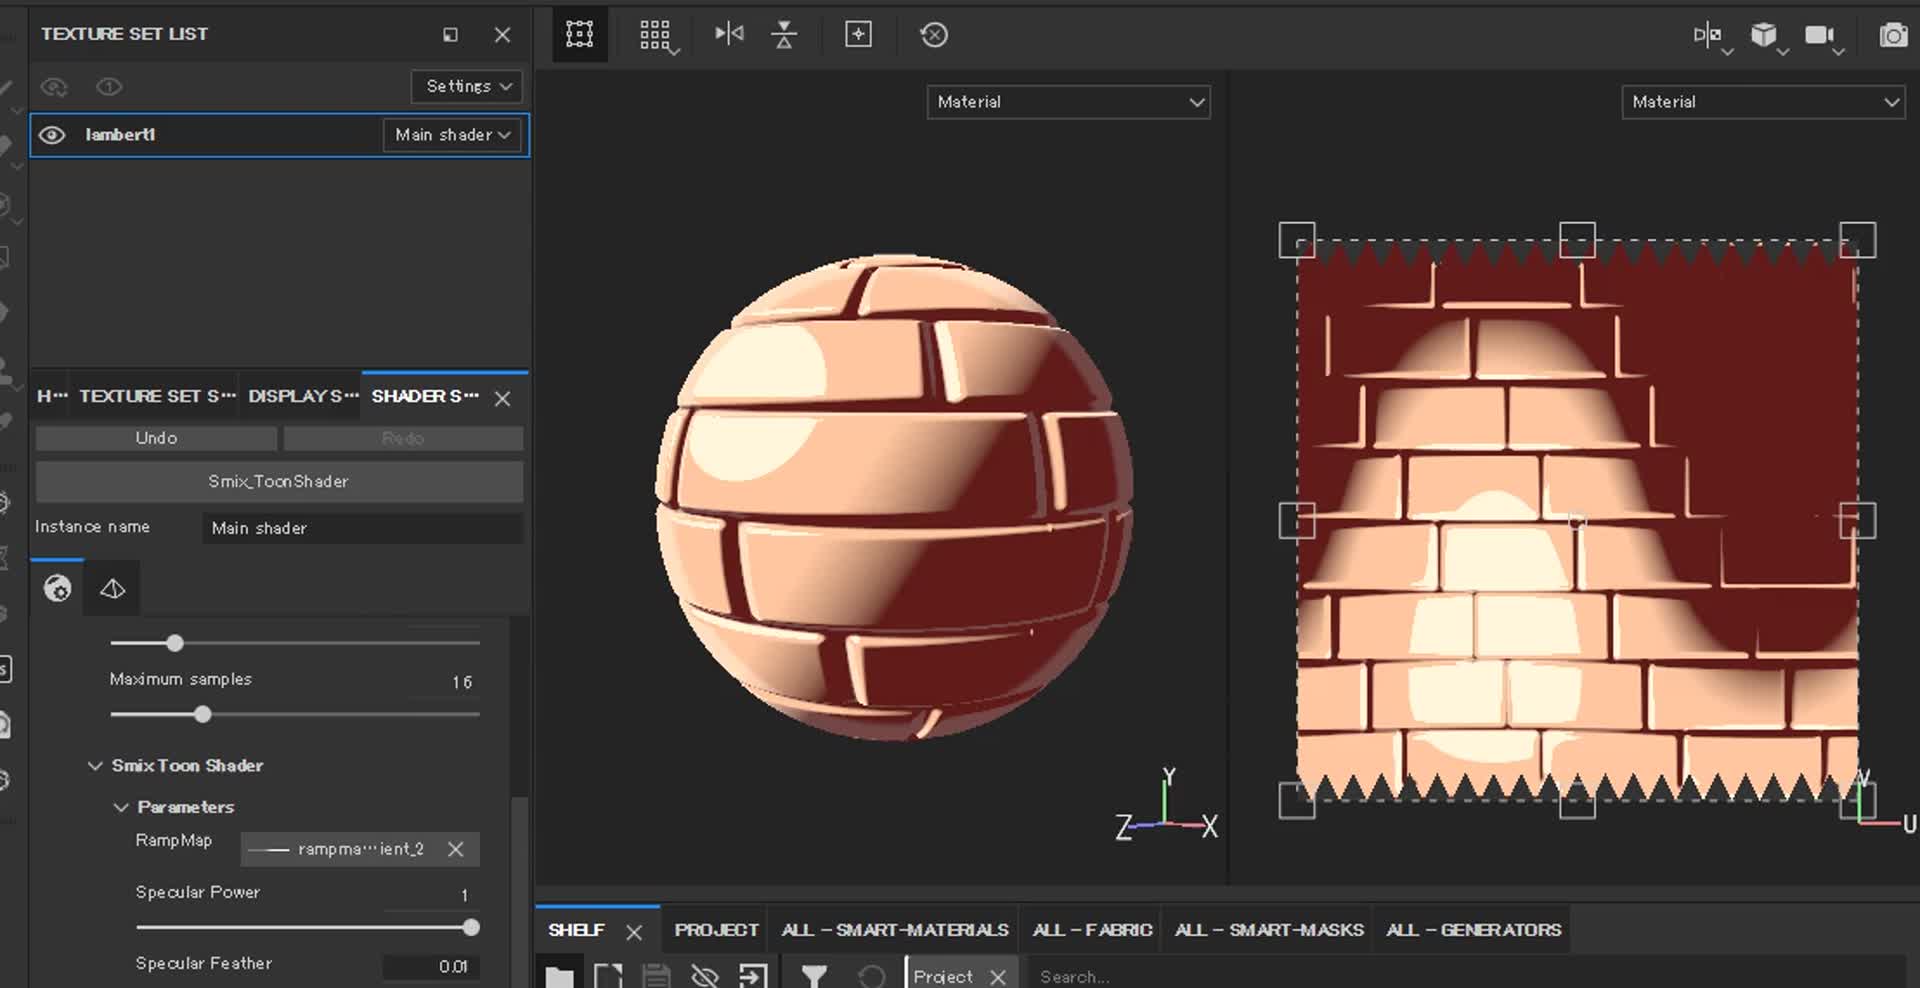Select the Shader Settings tab
This screenshot has width=1920, height=988.
click(x=425, y=396)
